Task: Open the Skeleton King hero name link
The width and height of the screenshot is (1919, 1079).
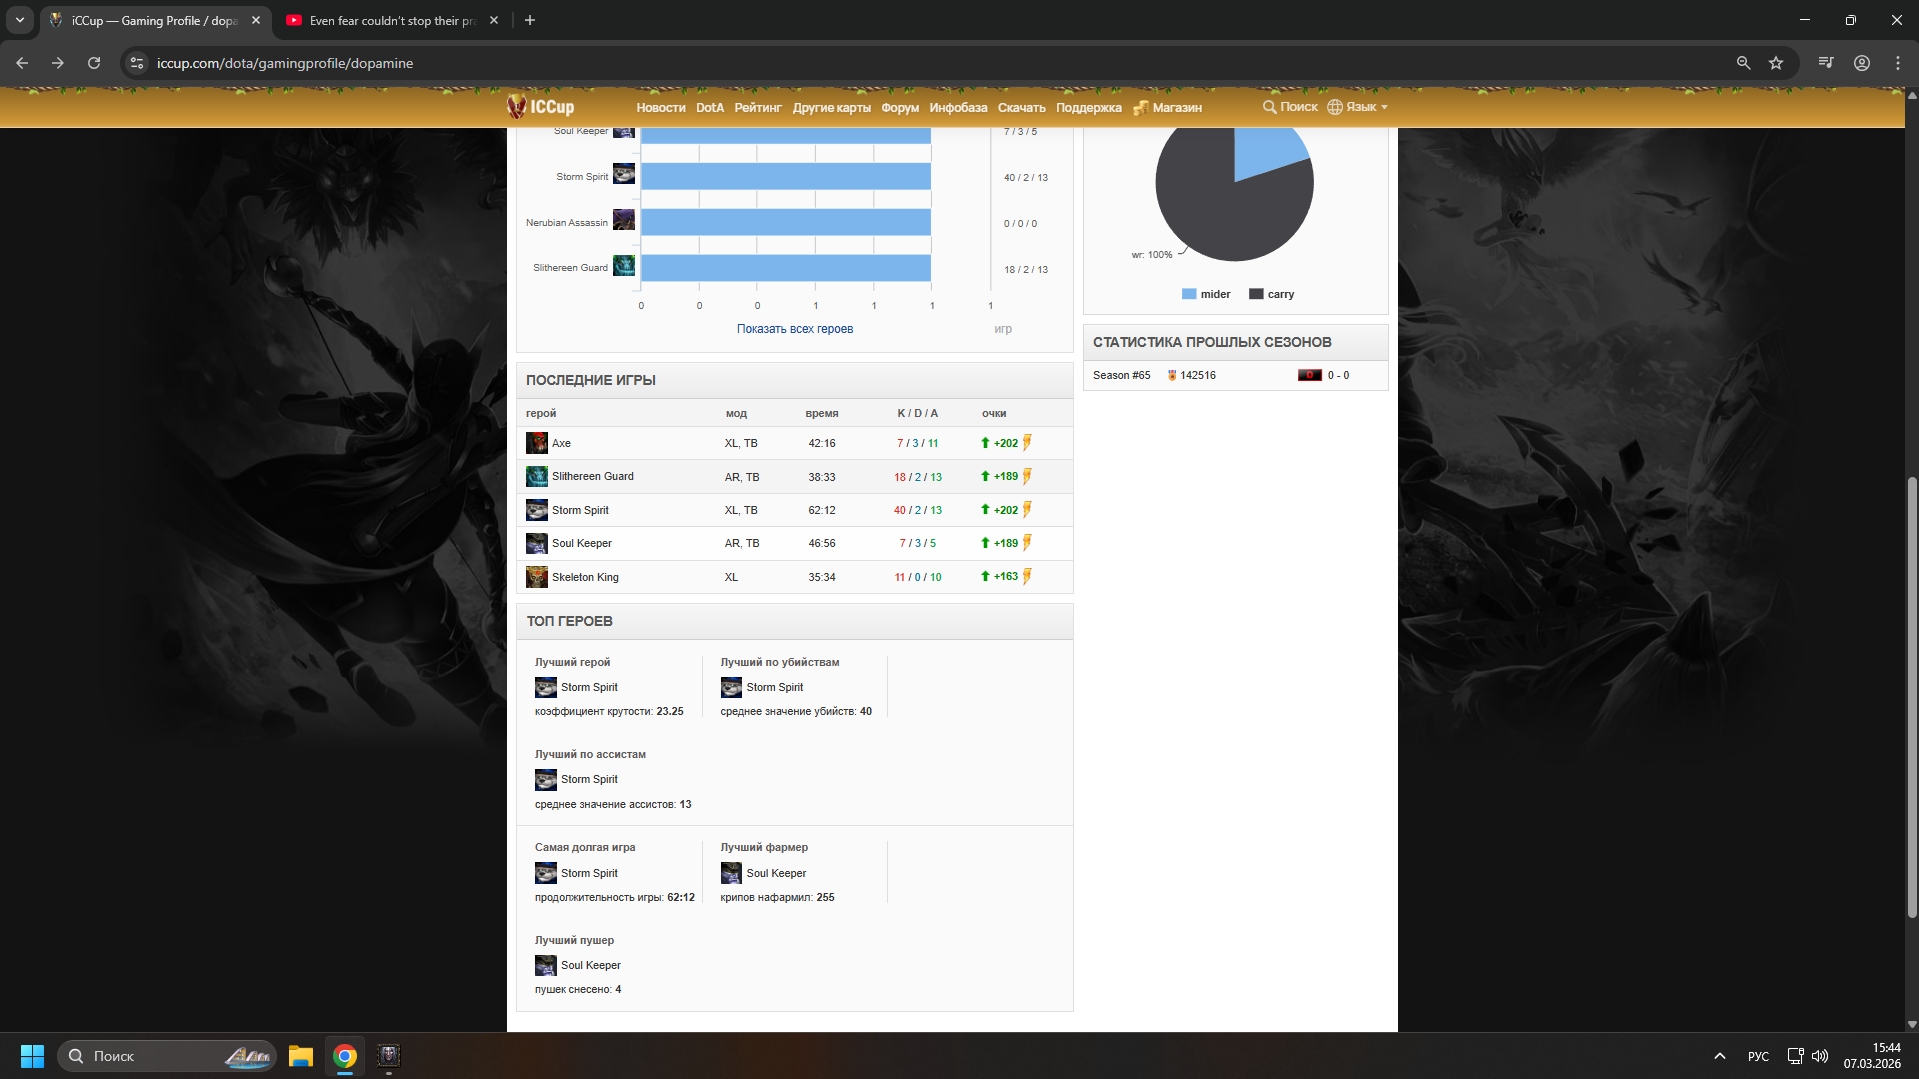Action: tap(585, 577)
